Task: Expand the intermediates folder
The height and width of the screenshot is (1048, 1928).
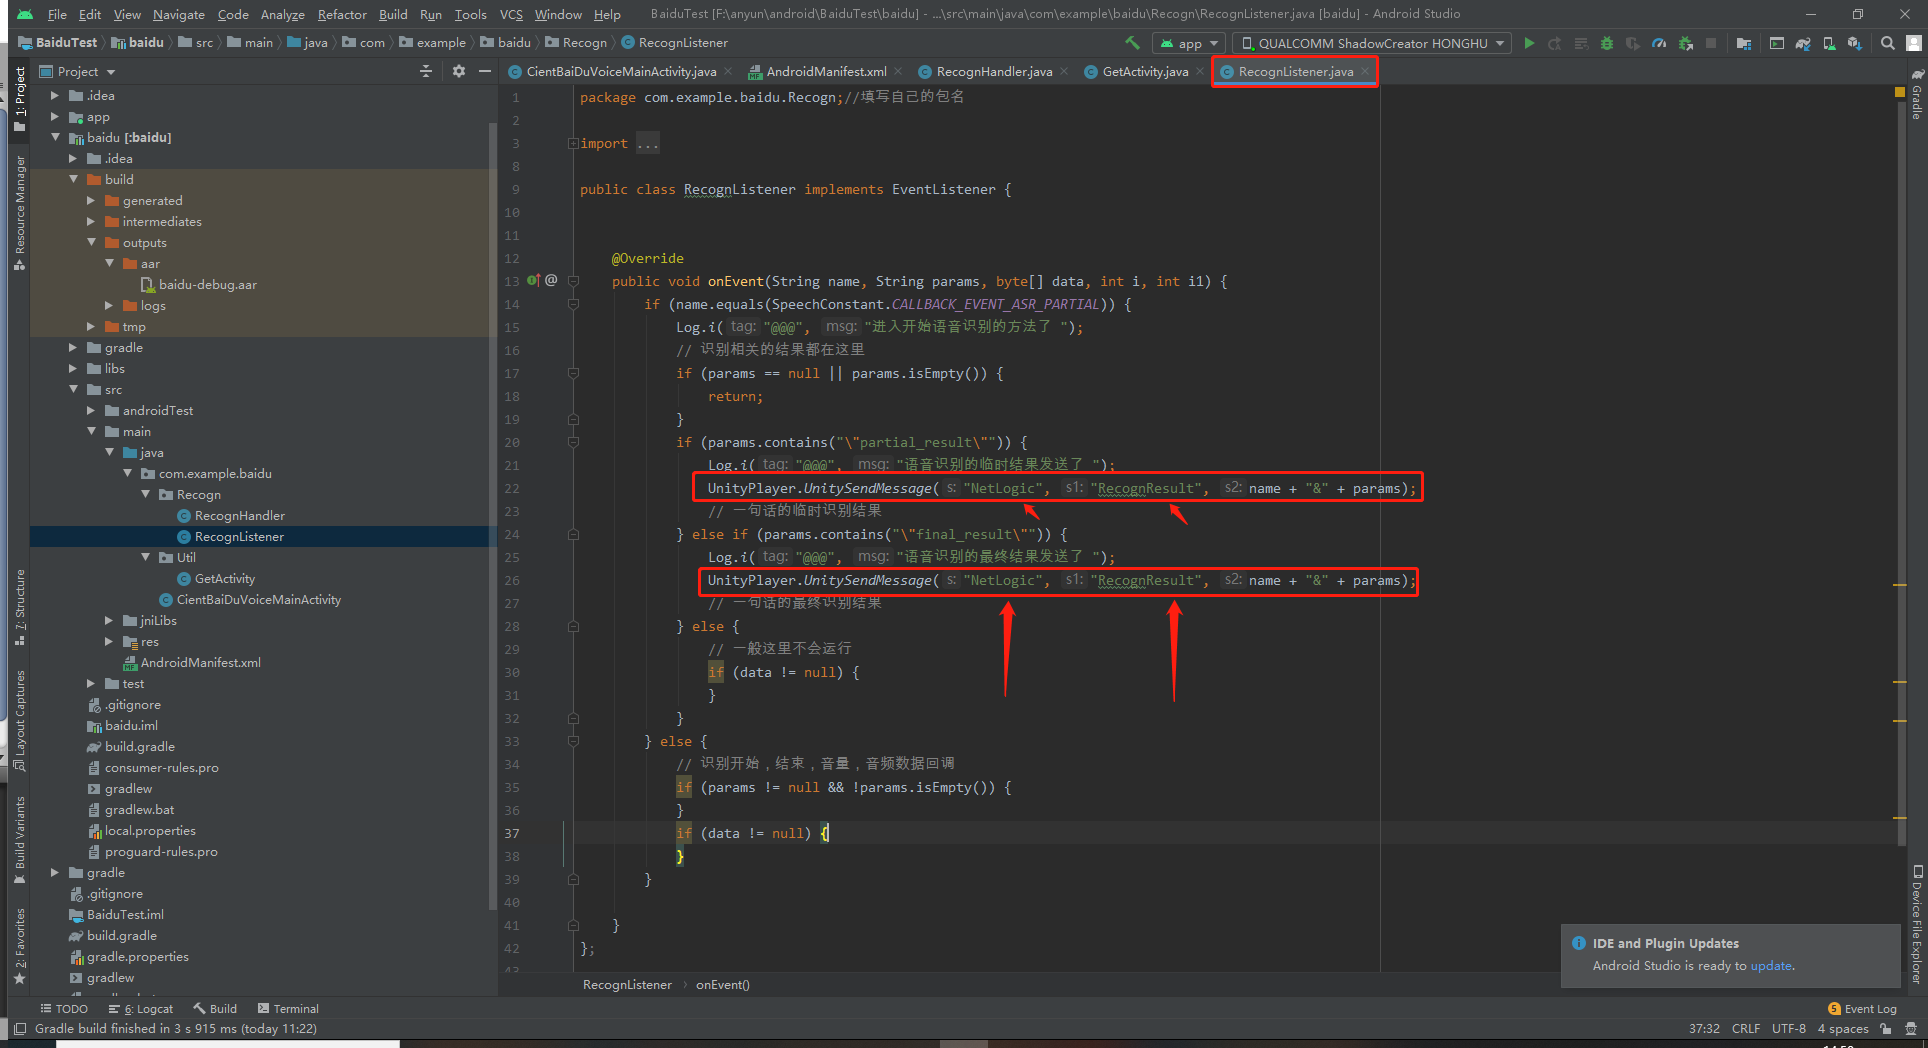Action: (92, 221)
